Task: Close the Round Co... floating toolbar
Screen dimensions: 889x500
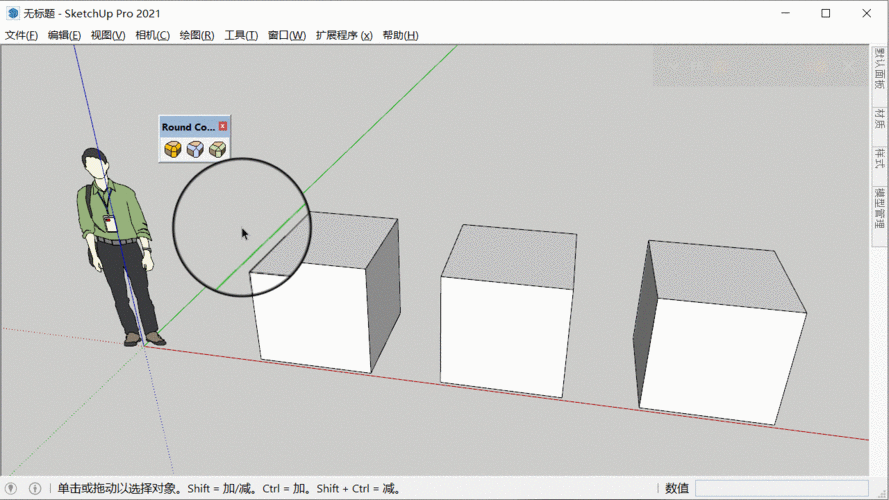Action: point(223,126)
